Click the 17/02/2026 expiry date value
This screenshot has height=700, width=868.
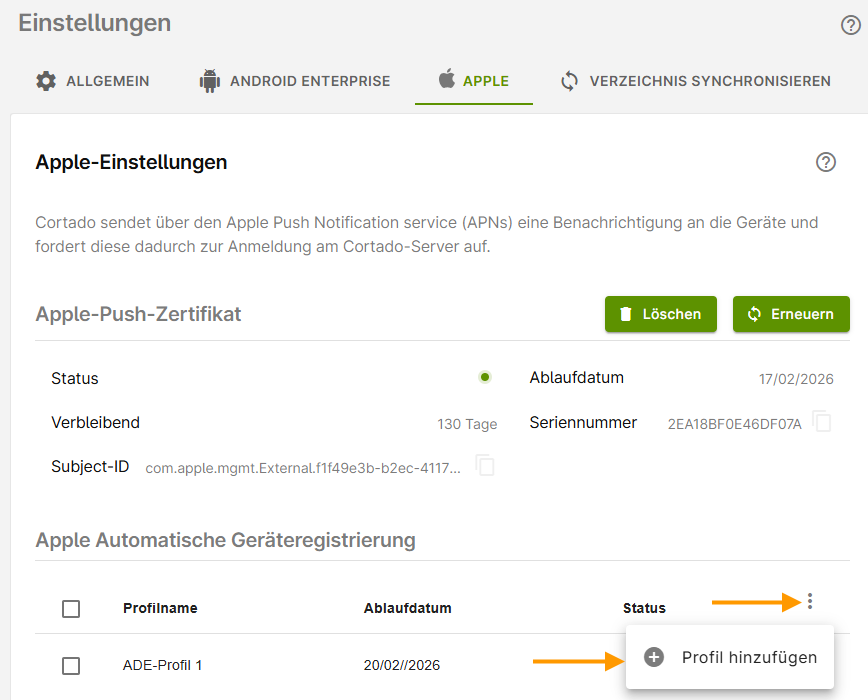[796, 379]
